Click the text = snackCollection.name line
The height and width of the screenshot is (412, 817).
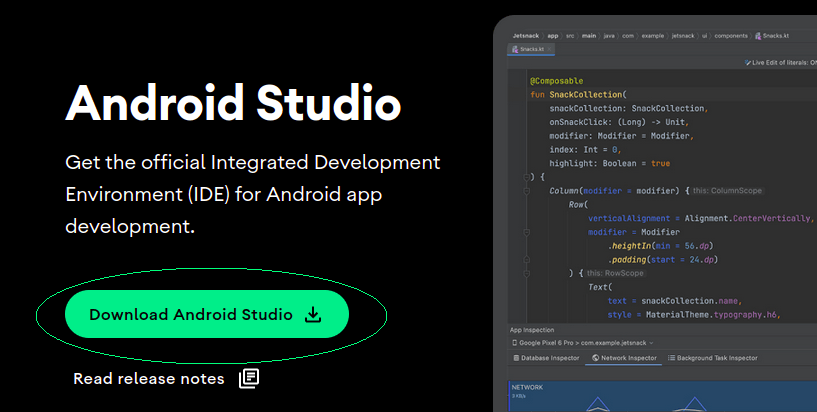coord(674,301)
